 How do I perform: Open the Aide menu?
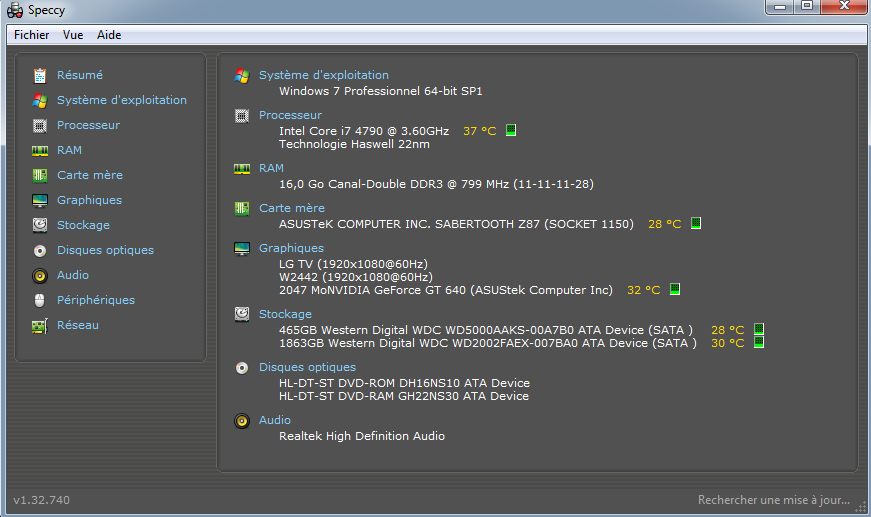tap(109, 35)
